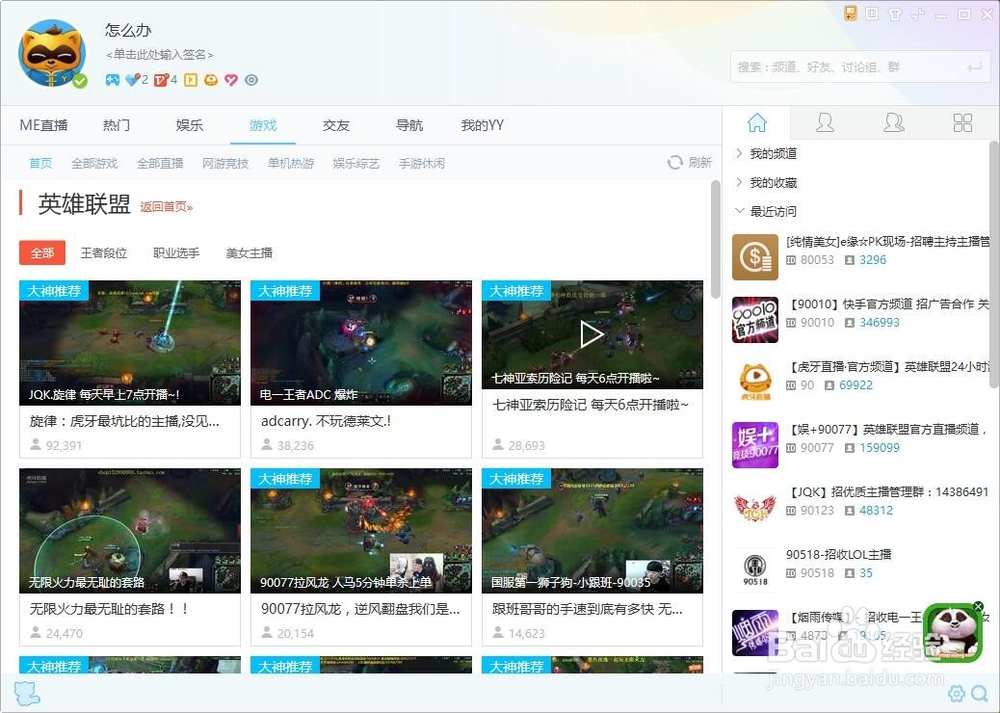
Task: Open the JQK winged channel logo
Action: (x=755, y=507)
